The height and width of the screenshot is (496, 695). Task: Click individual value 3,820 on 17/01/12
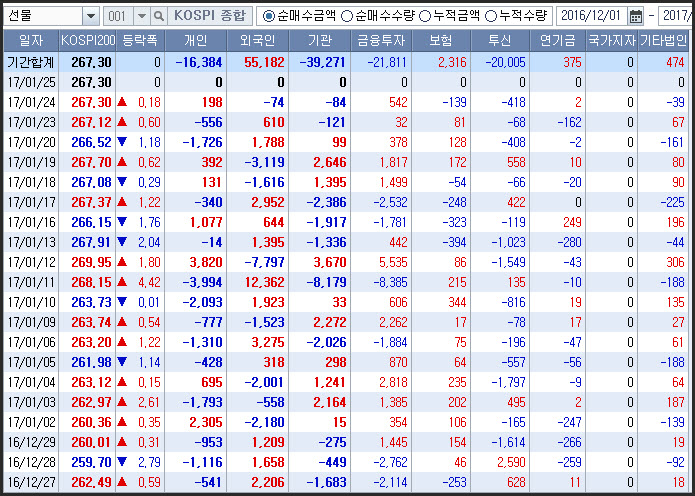206,262
